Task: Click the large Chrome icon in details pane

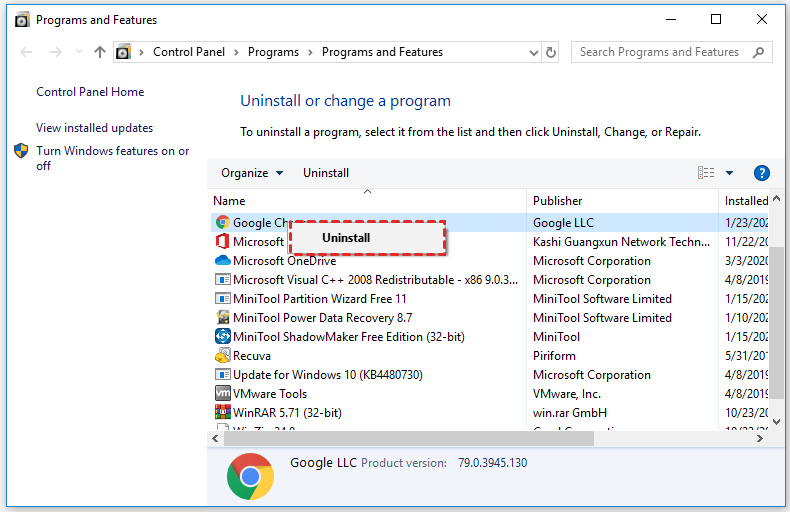Action: (x=250, y=476)
